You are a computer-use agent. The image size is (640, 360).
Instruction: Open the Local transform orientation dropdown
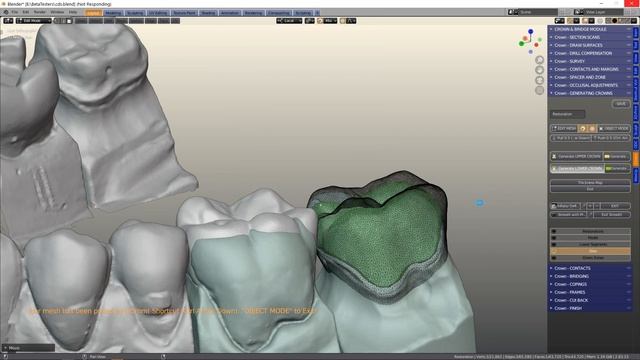click(x=289, y=21)
